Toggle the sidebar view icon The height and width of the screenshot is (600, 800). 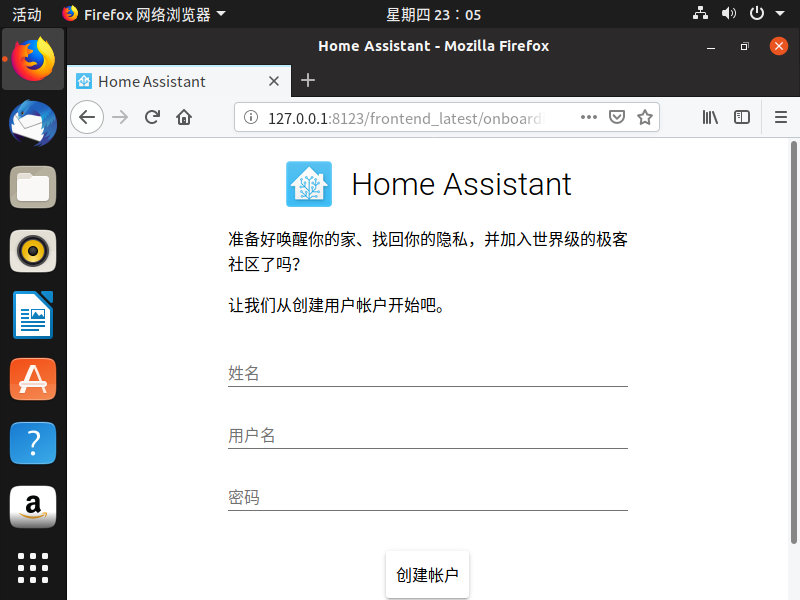[742, 117]
